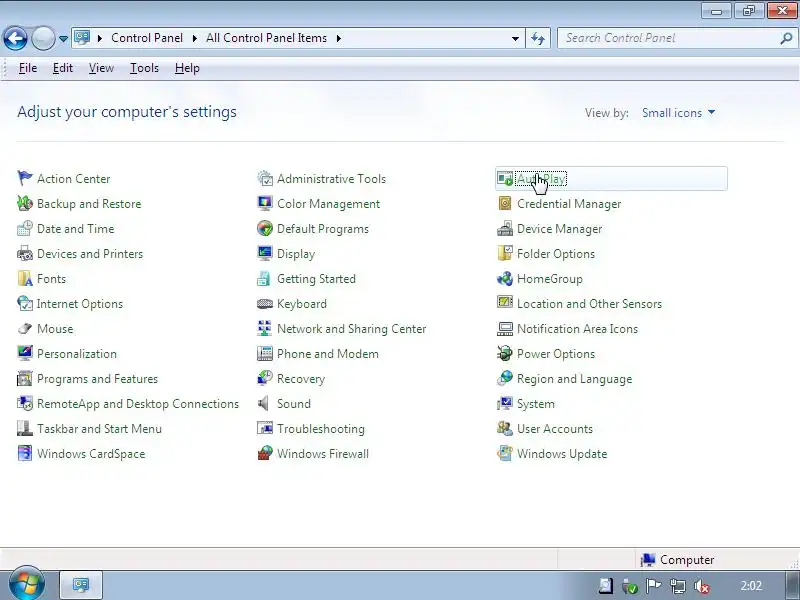This screenshot has height=600, width=800.
Task: Open the Sound speaker icon
Action: 264,403
